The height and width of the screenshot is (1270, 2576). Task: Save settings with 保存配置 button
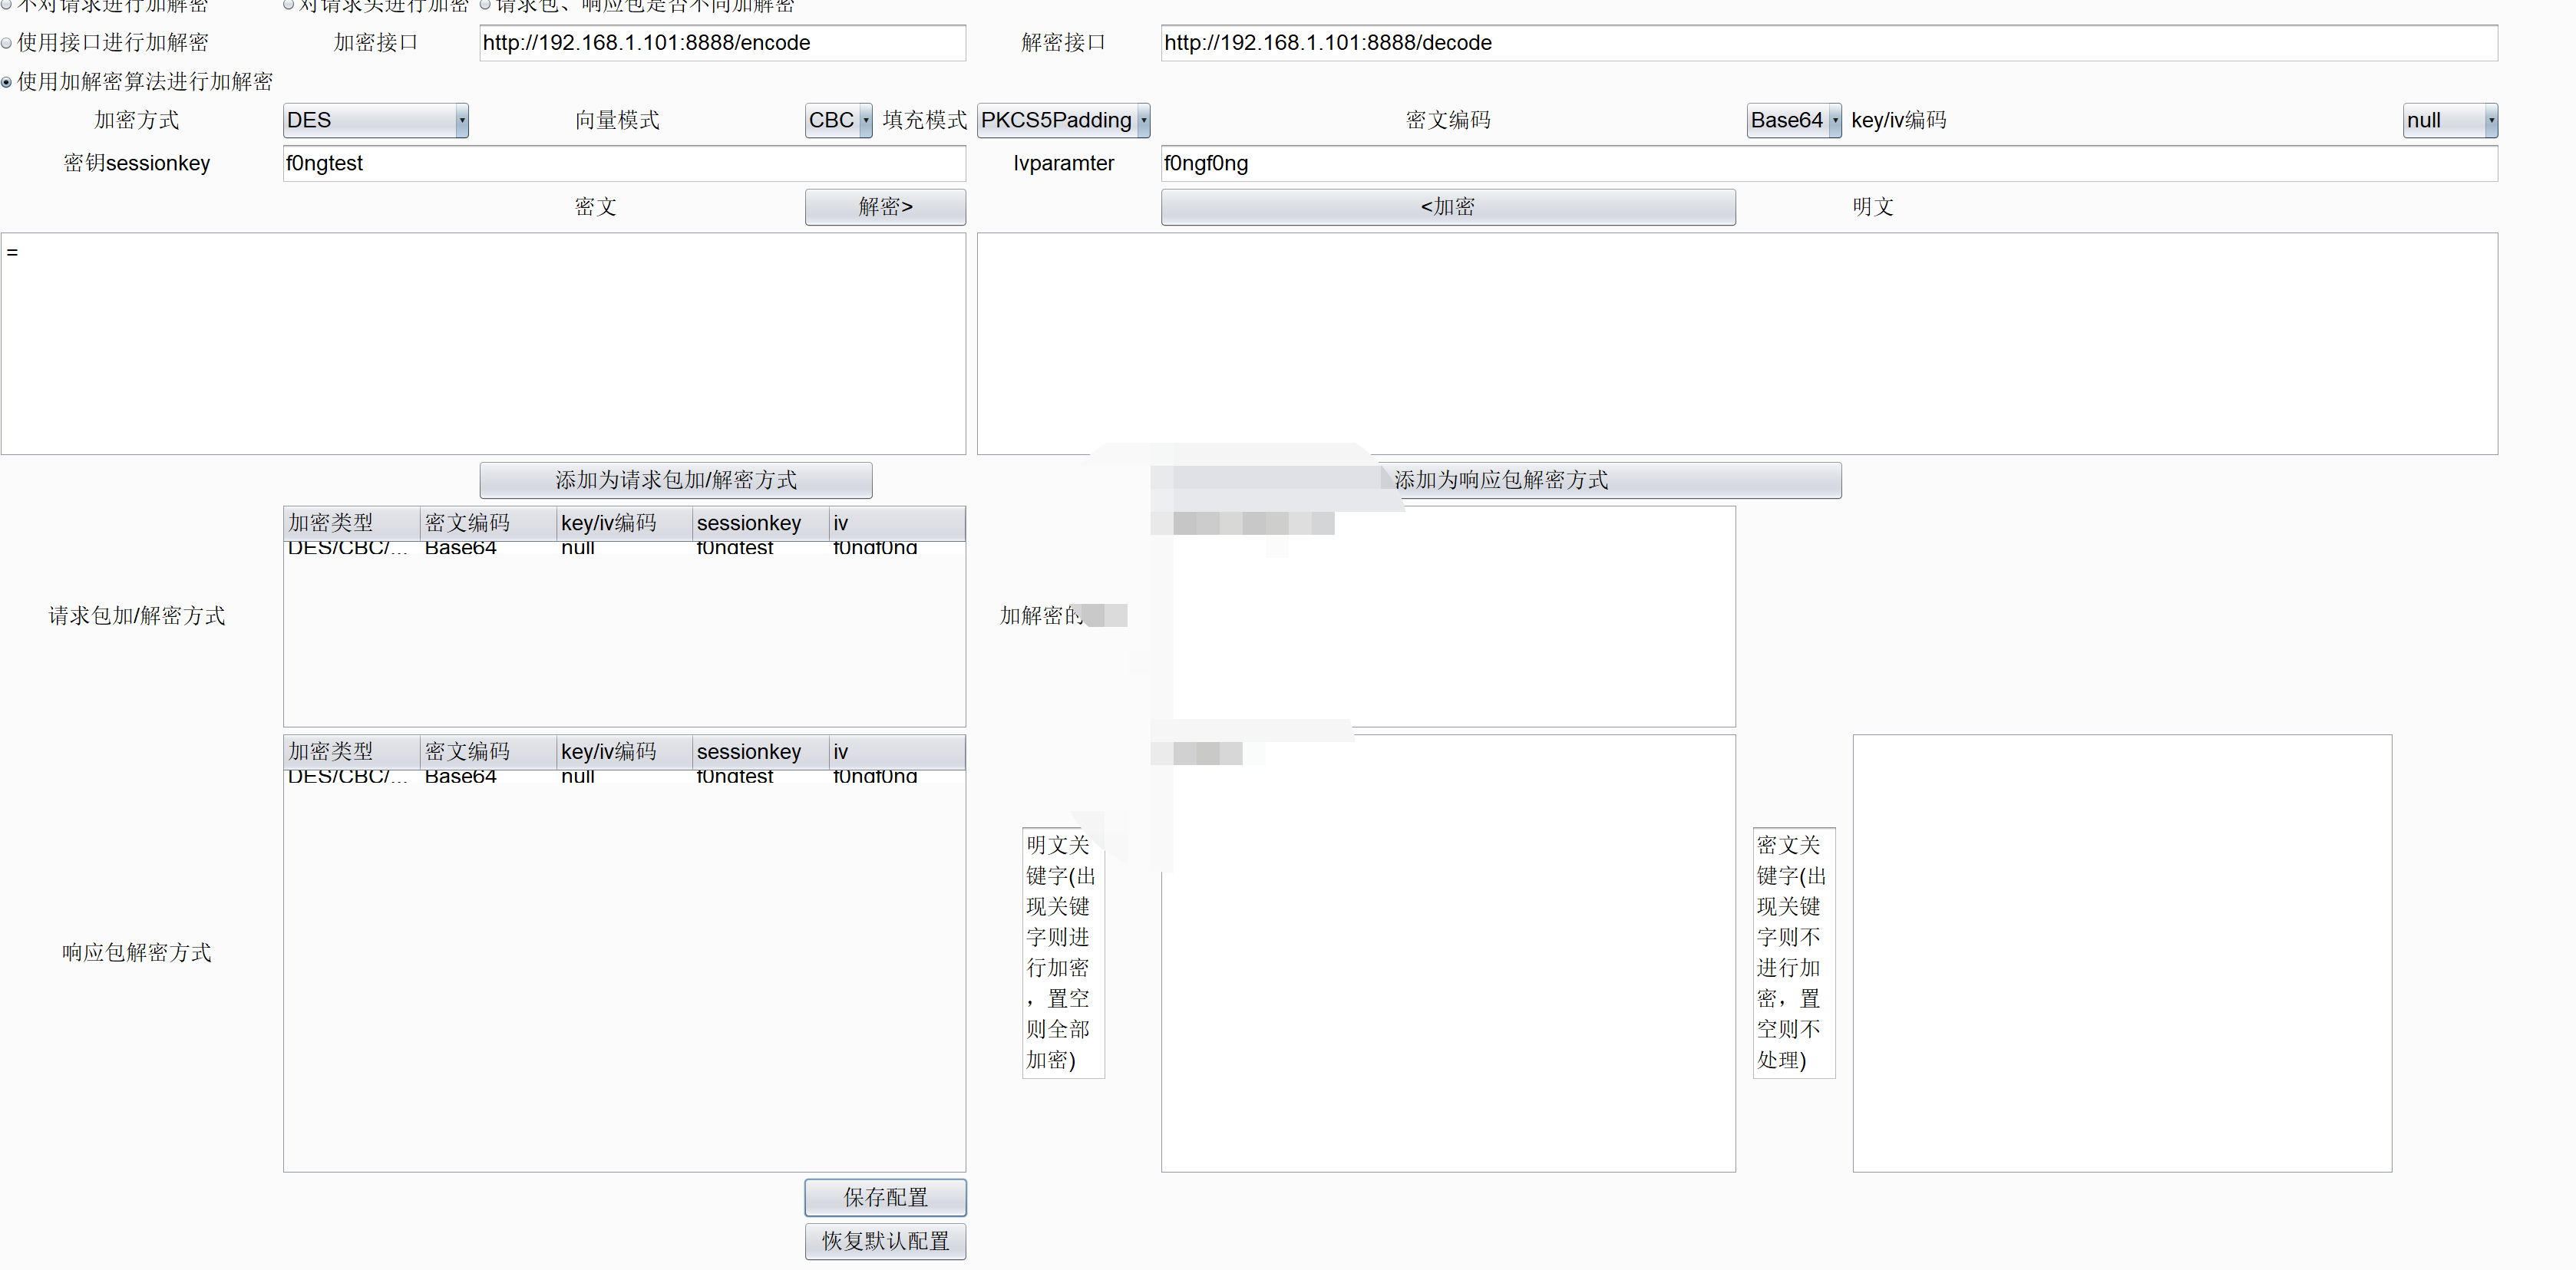pyautogui.click(x=885, y=1197)
